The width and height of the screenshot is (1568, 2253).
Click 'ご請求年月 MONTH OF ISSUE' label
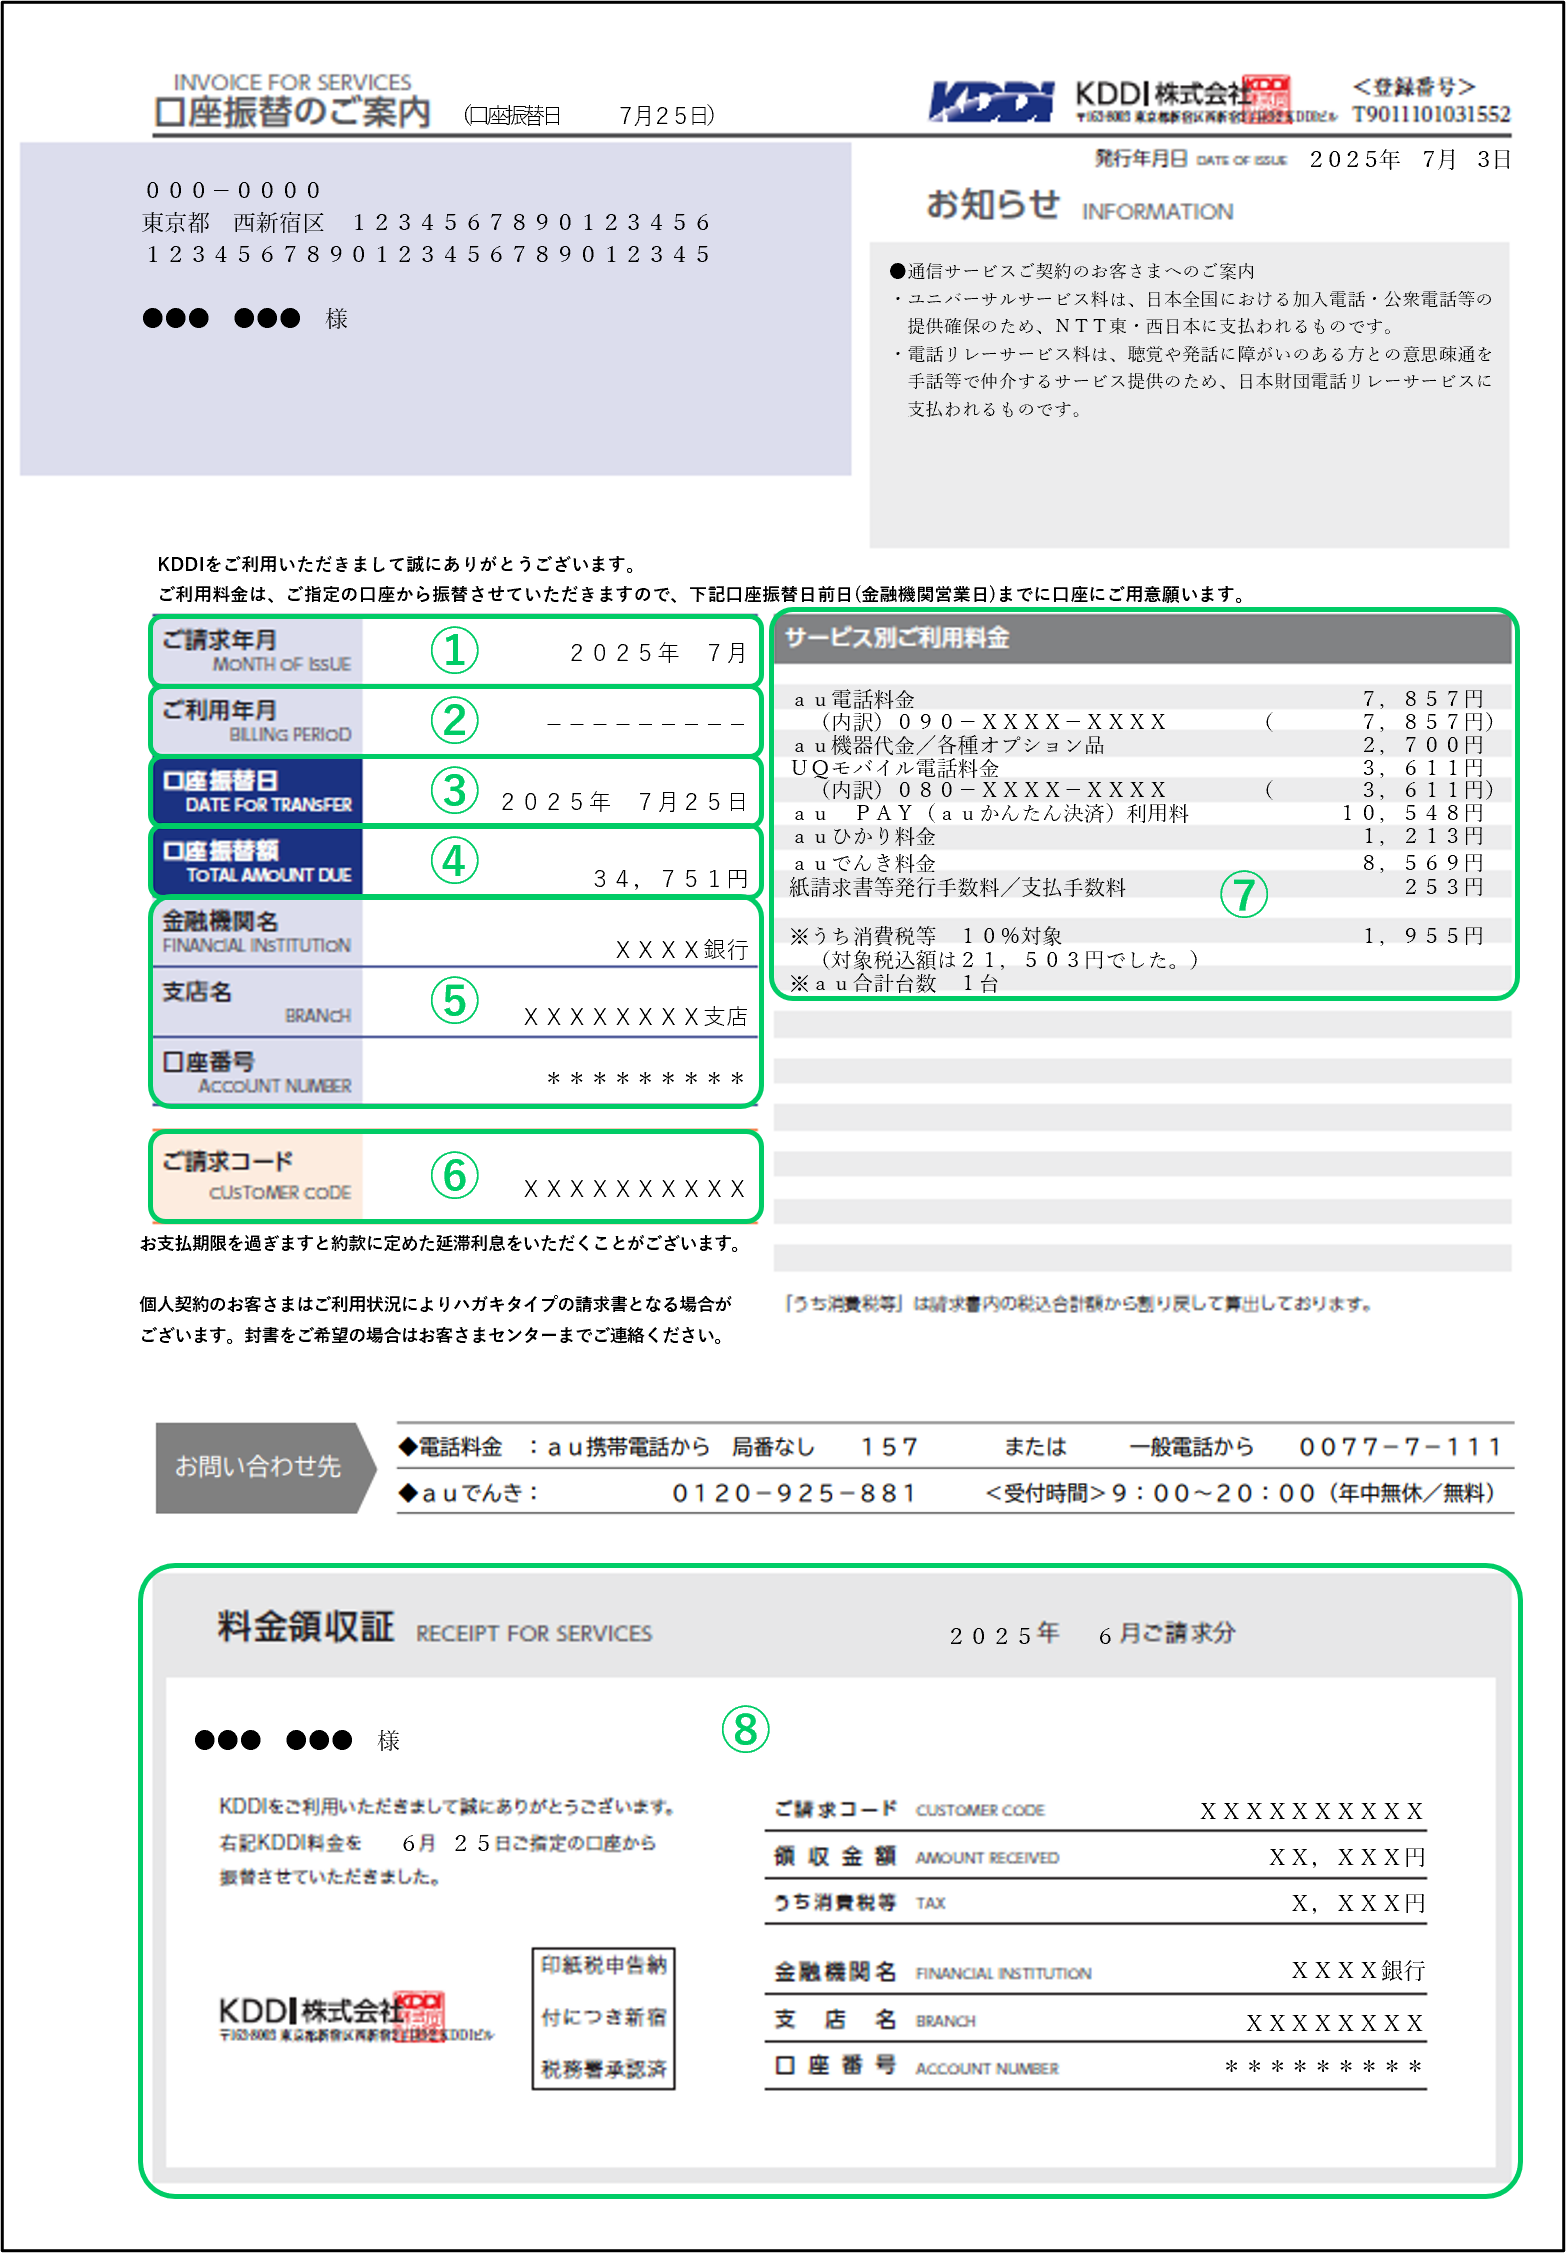(x=257, y=651)
